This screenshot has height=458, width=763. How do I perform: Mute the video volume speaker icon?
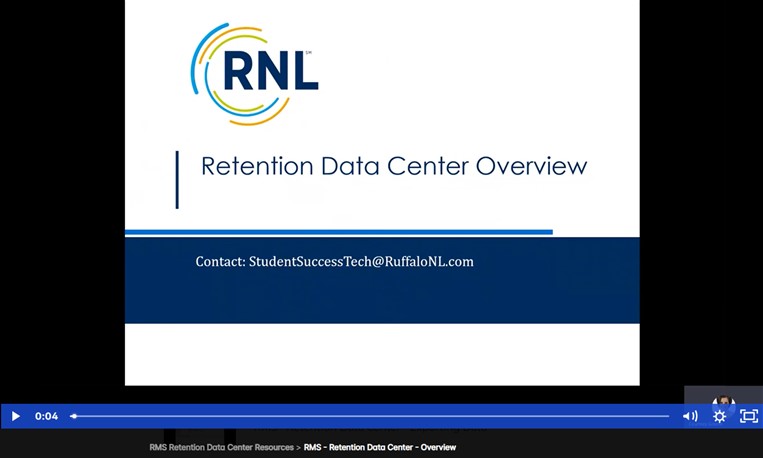coord(690,416)
